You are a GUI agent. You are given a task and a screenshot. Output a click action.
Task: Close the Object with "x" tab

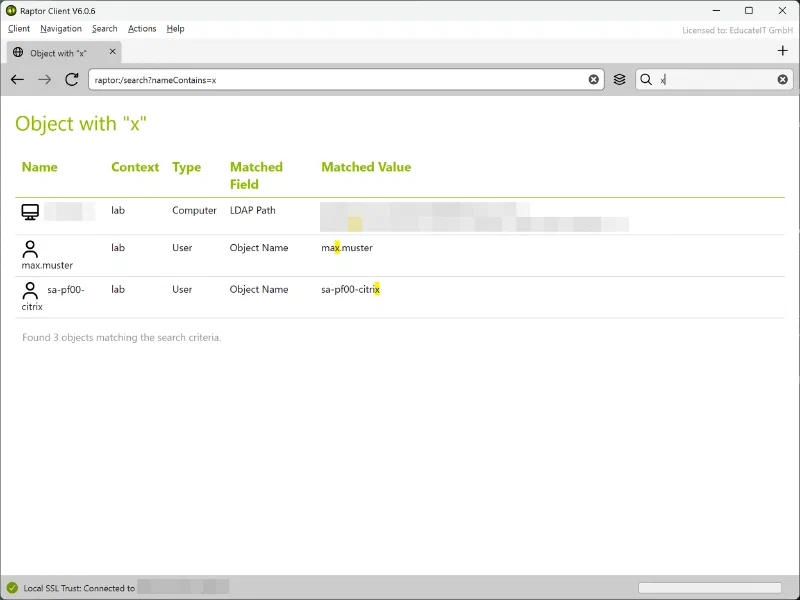click(x=112, y=52)
